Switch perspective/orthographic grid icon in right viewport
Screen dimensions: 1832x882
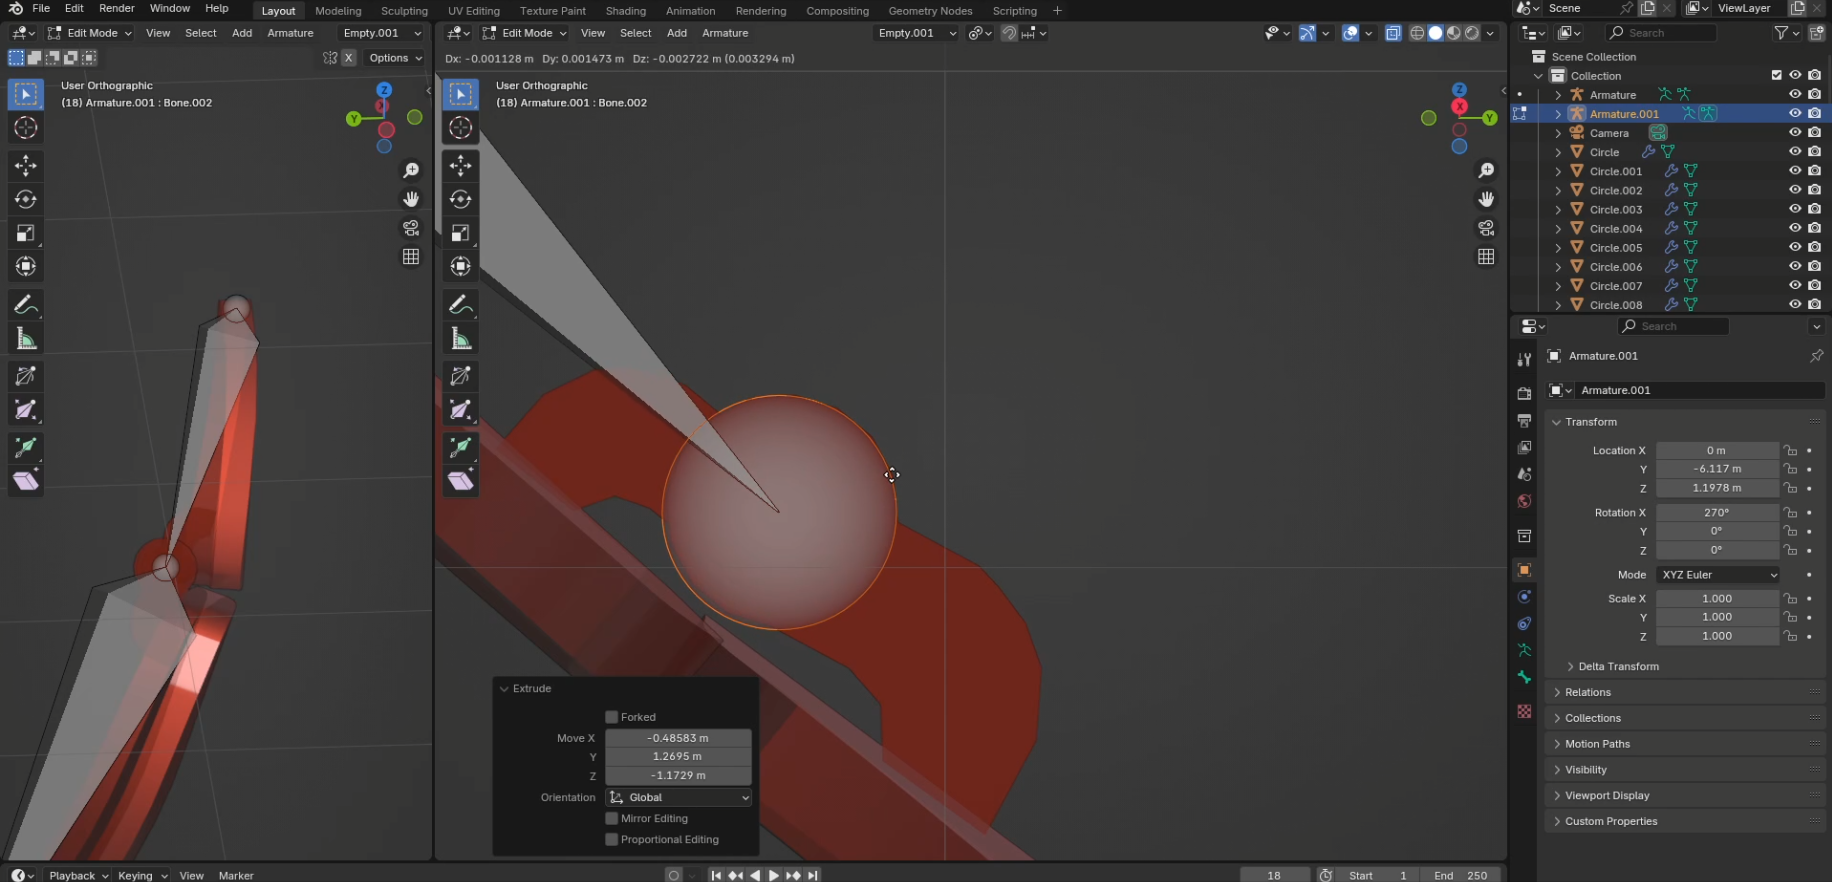(1486, 257)
